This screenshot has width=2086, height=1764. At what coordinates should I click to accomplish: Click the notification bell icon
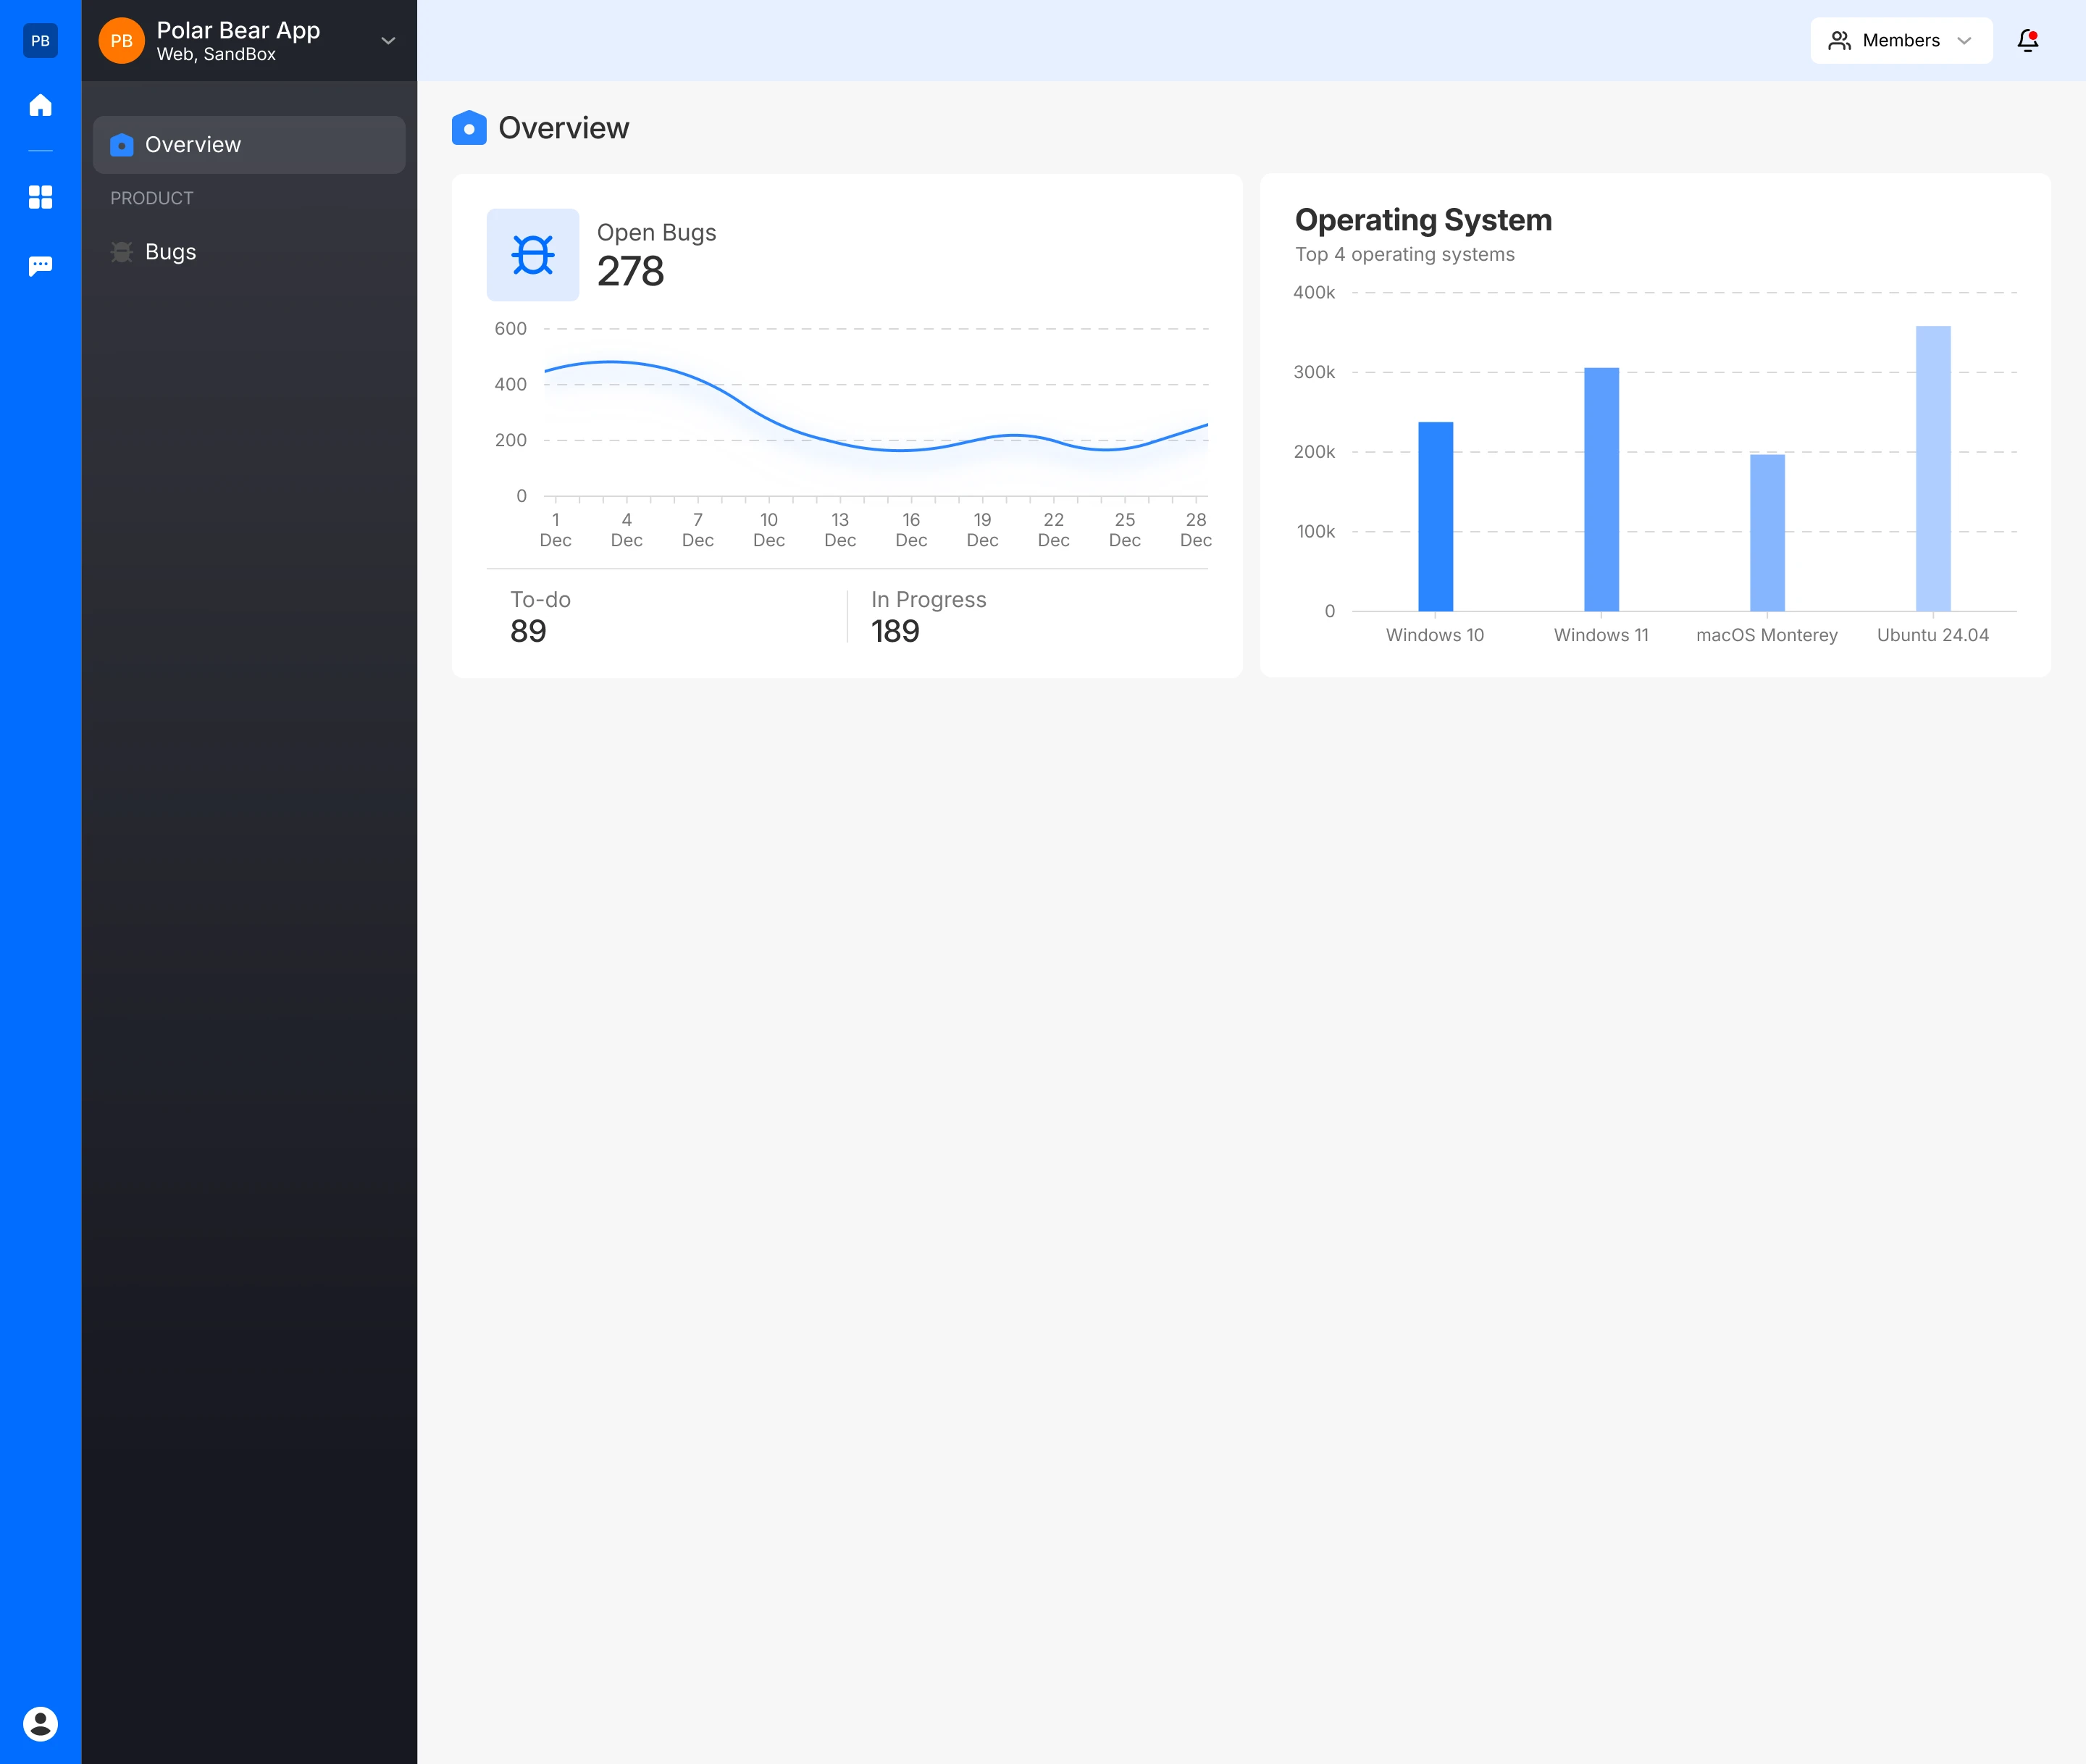2027,40
